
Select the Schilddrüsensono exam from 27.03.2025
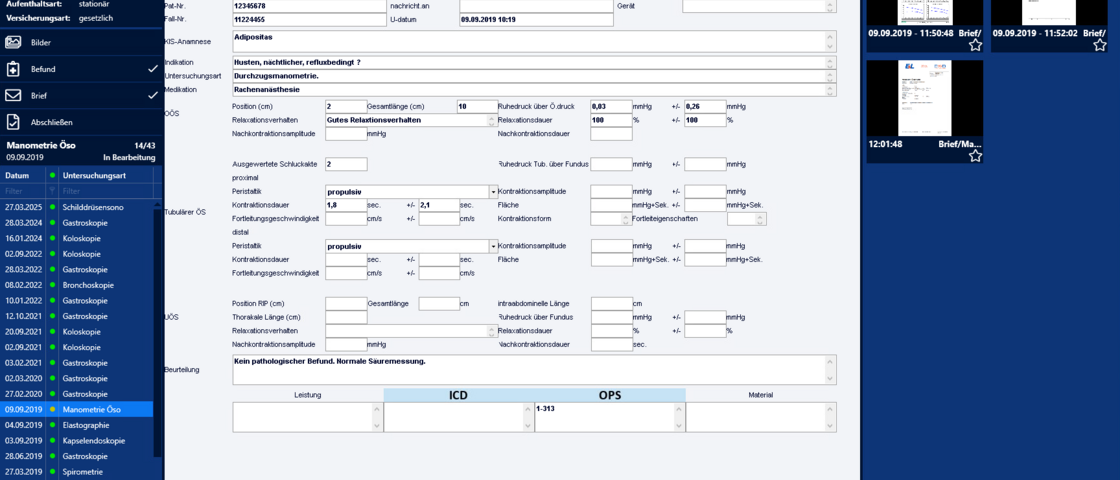76,207
